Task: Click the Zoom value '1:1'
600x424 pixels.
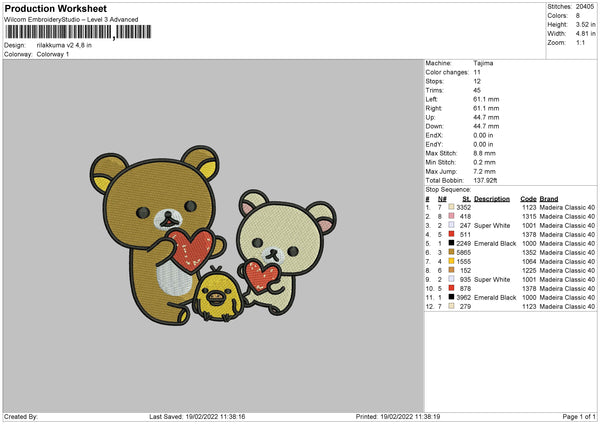Action: (x=580, y=42)
